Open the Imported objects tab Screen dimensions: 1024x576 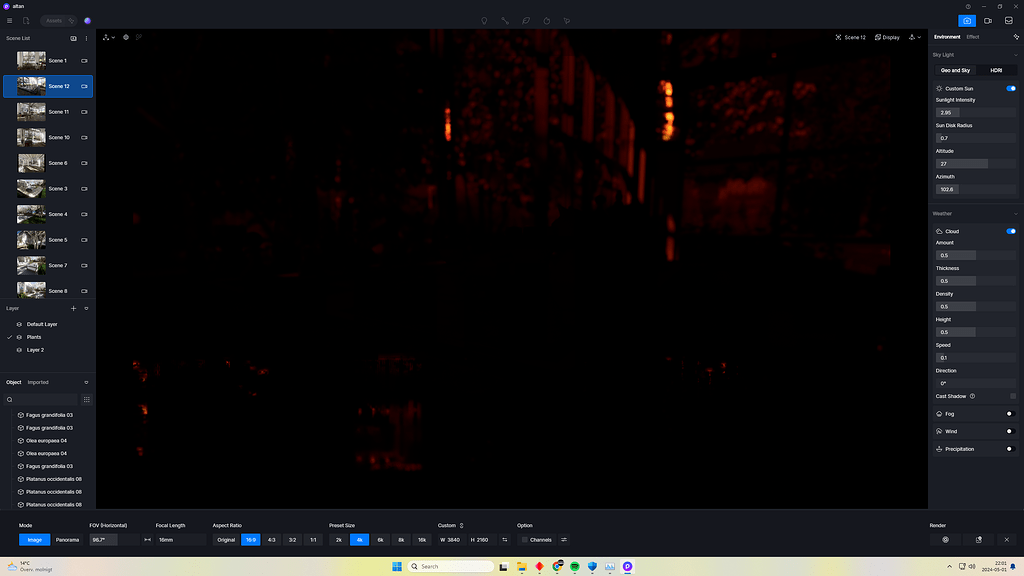(x=38, y=383)
